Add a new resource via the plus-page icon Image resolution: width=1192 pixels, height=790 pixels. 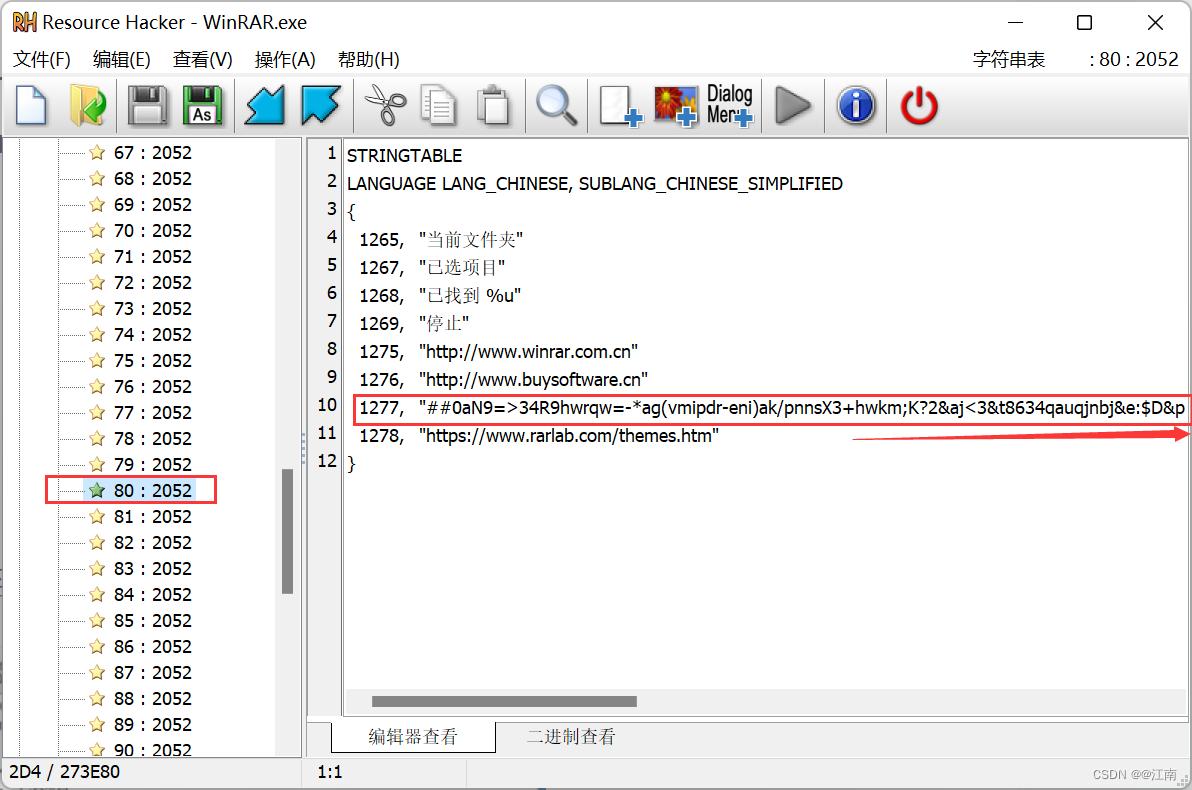(x=619, y=105)
